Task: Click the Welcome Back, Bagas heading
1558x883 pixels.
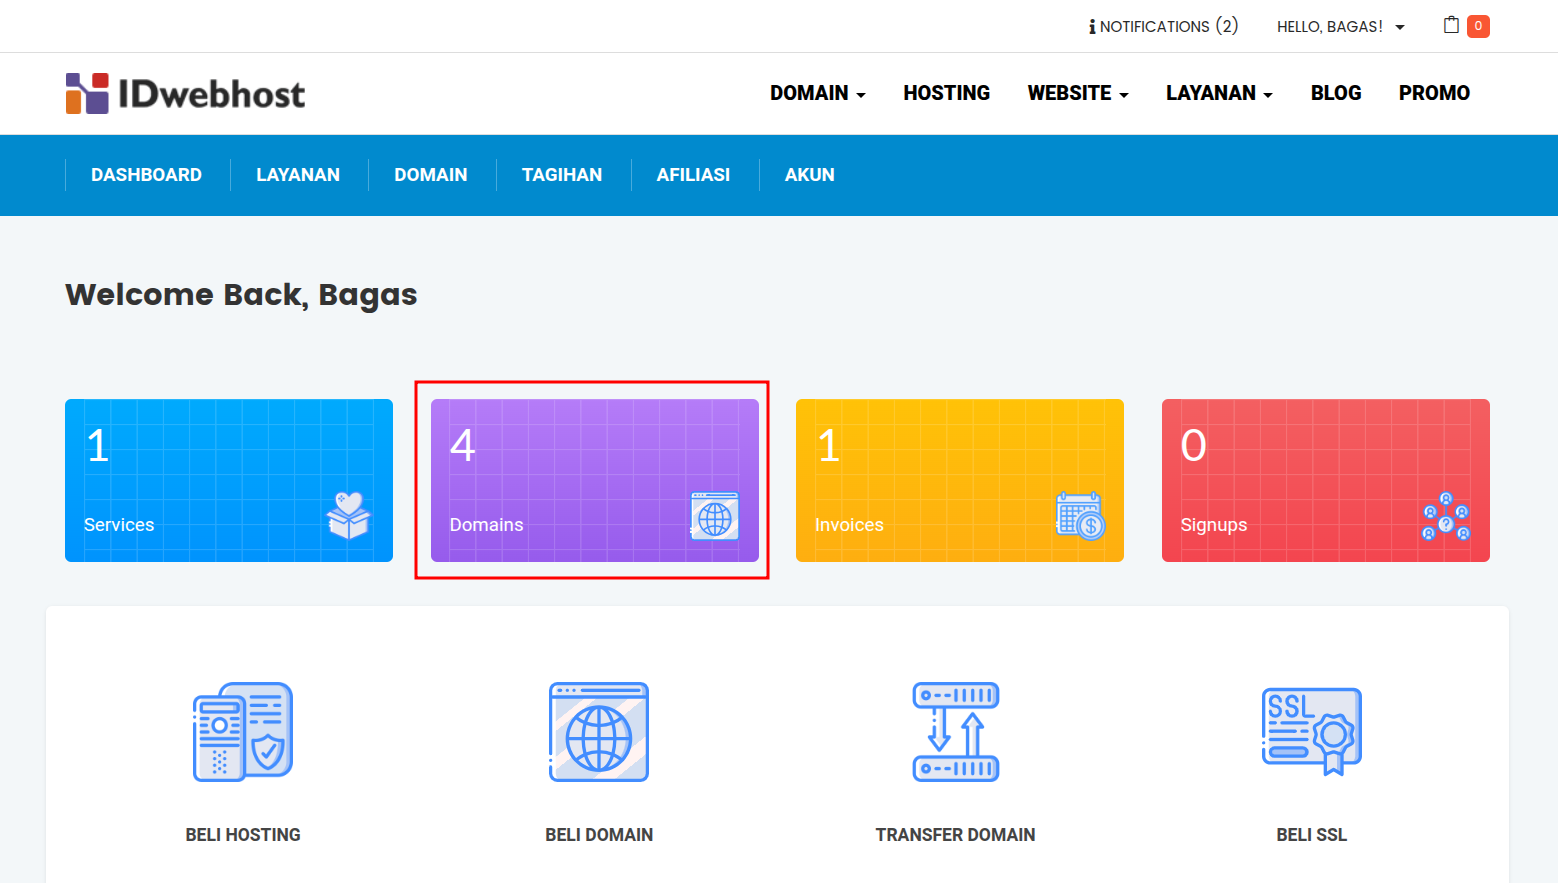Action: pos(241,295)
